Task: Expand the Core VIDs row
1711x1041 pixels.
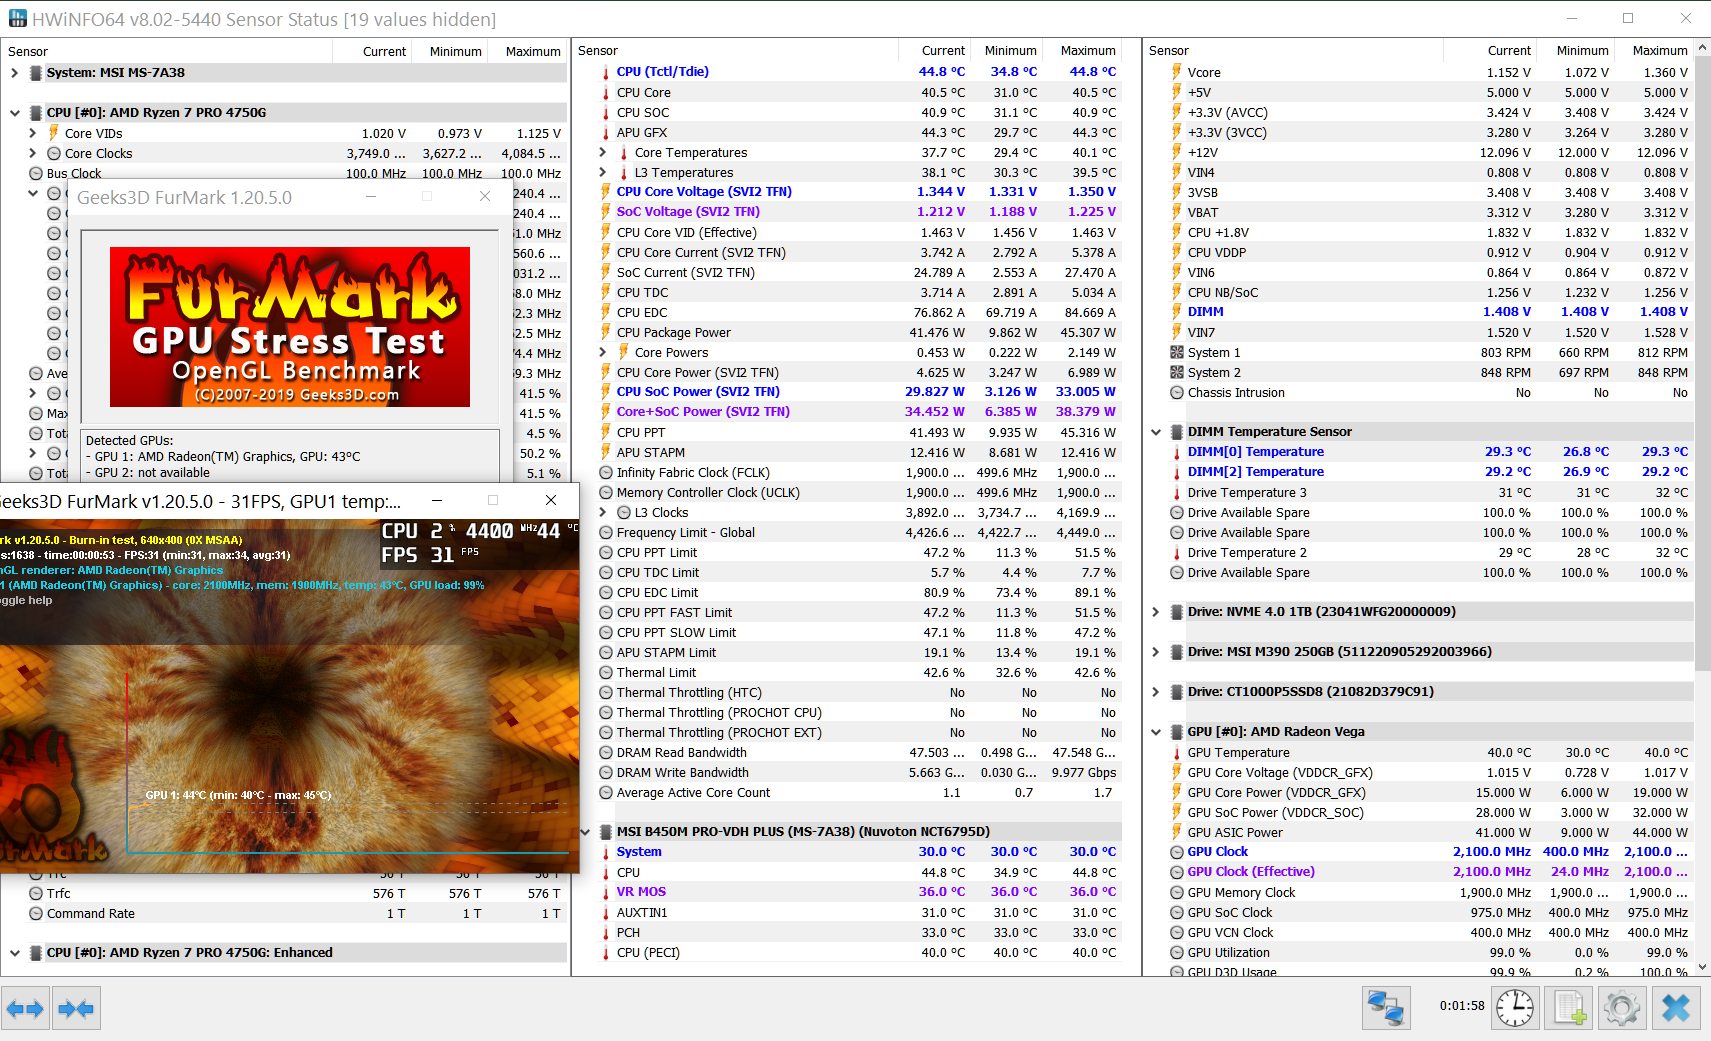Action: tap(32, 133)
